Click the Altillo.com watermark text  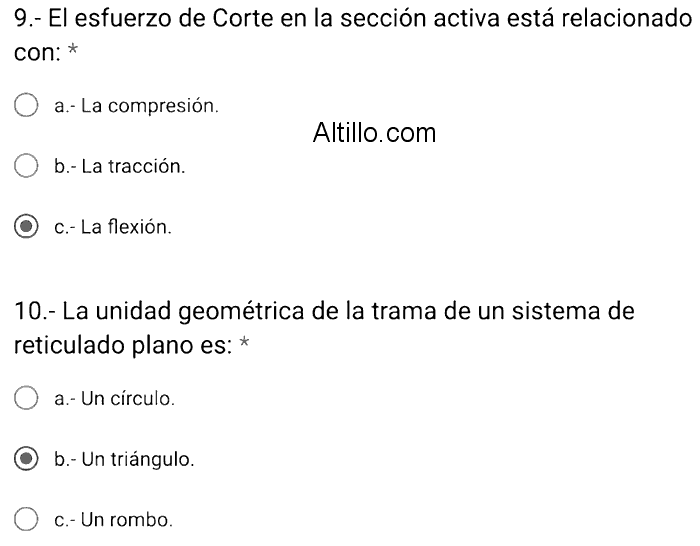tap(374, 132)
